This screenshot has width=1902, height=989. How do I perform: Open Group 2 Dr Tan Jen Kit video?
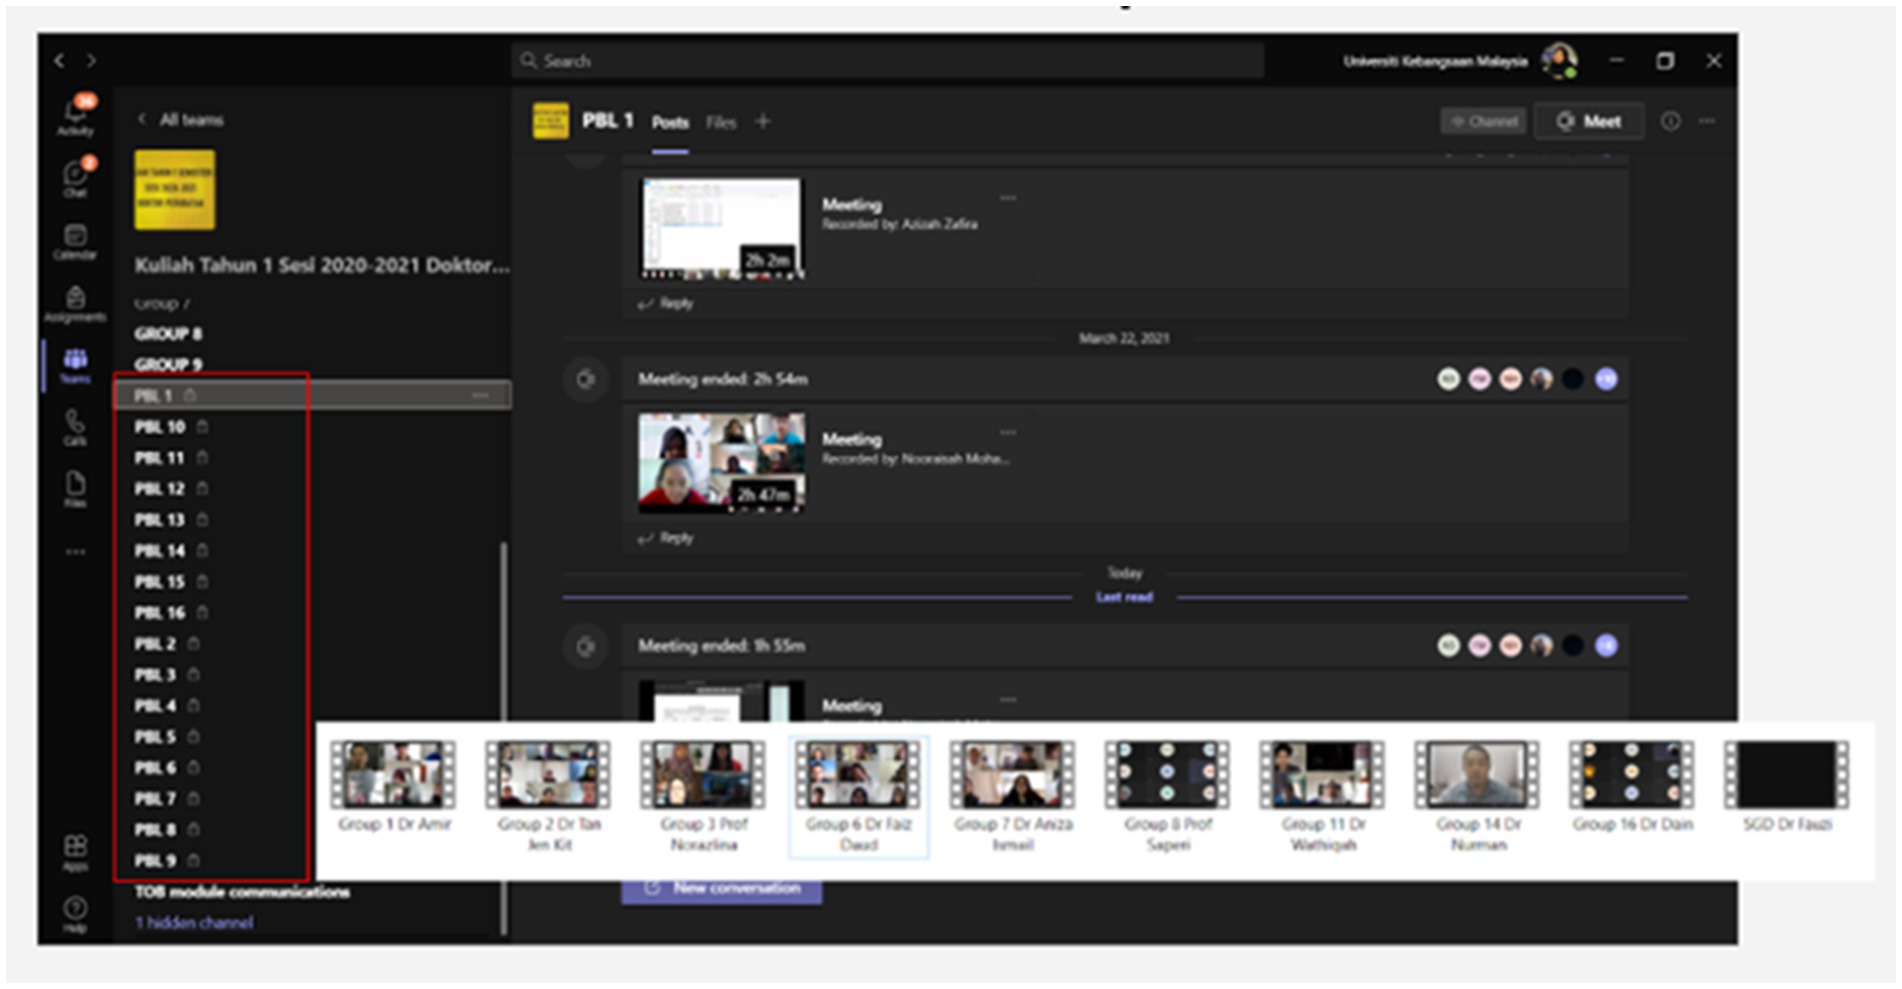point(549,797)
